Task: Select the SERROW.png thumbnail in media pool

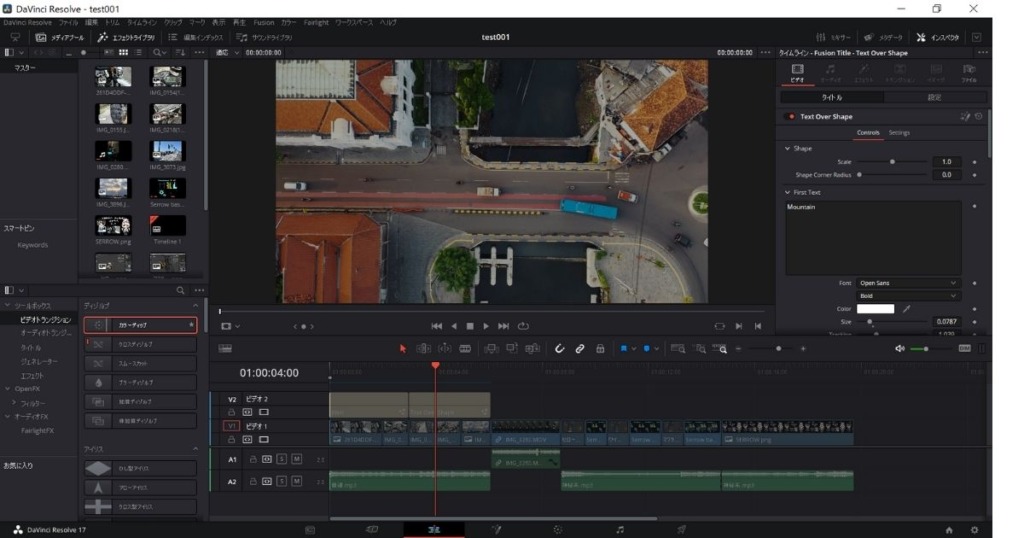Action: (x=113, y=227)
